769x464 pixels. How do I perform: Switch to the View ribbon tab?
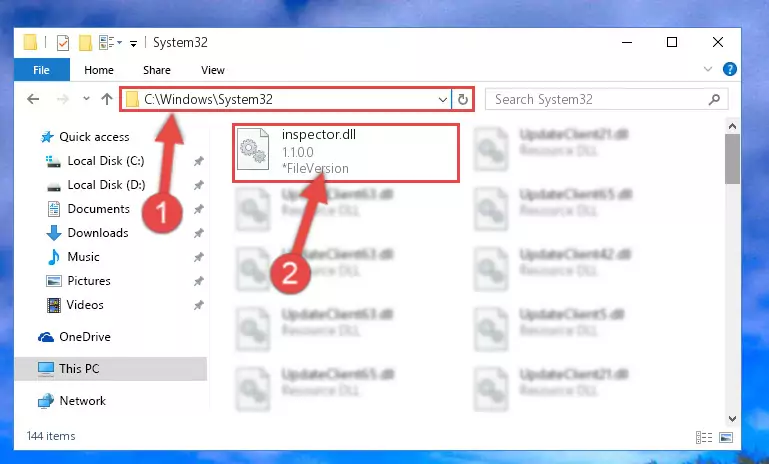tap(213, 70)
